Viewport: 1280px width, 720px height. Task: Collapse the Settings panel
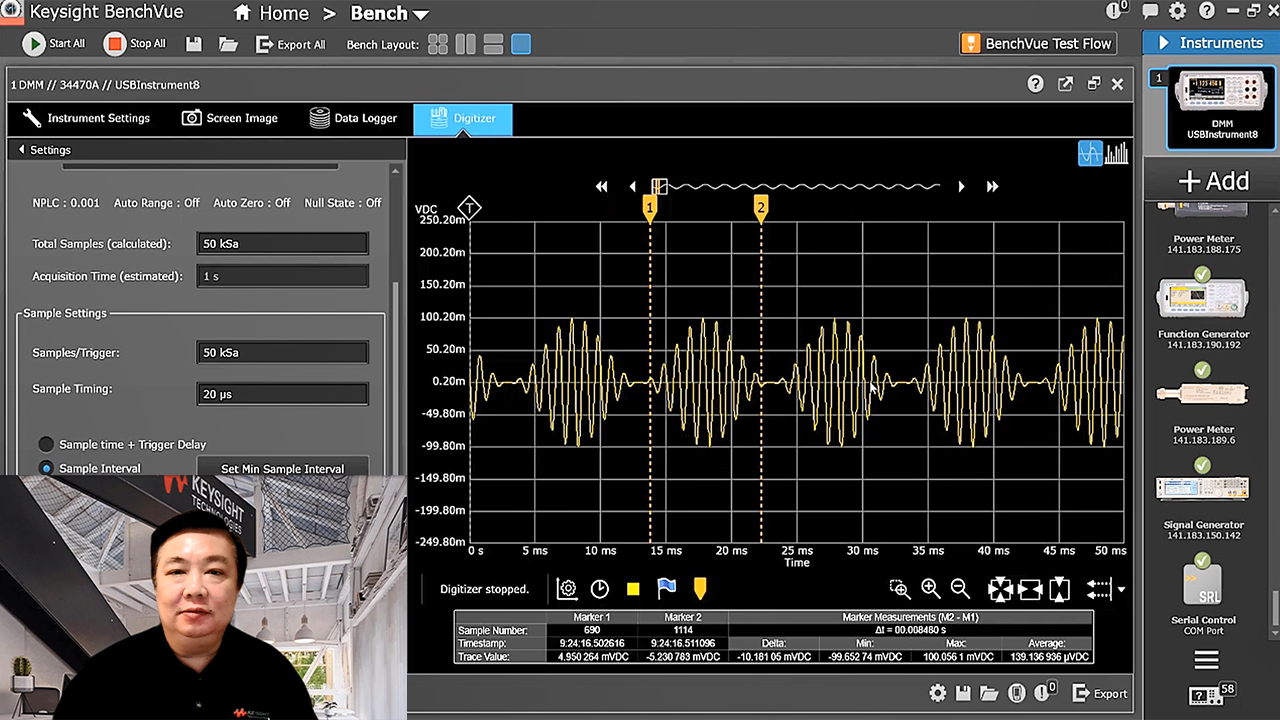tap(21, 149)
